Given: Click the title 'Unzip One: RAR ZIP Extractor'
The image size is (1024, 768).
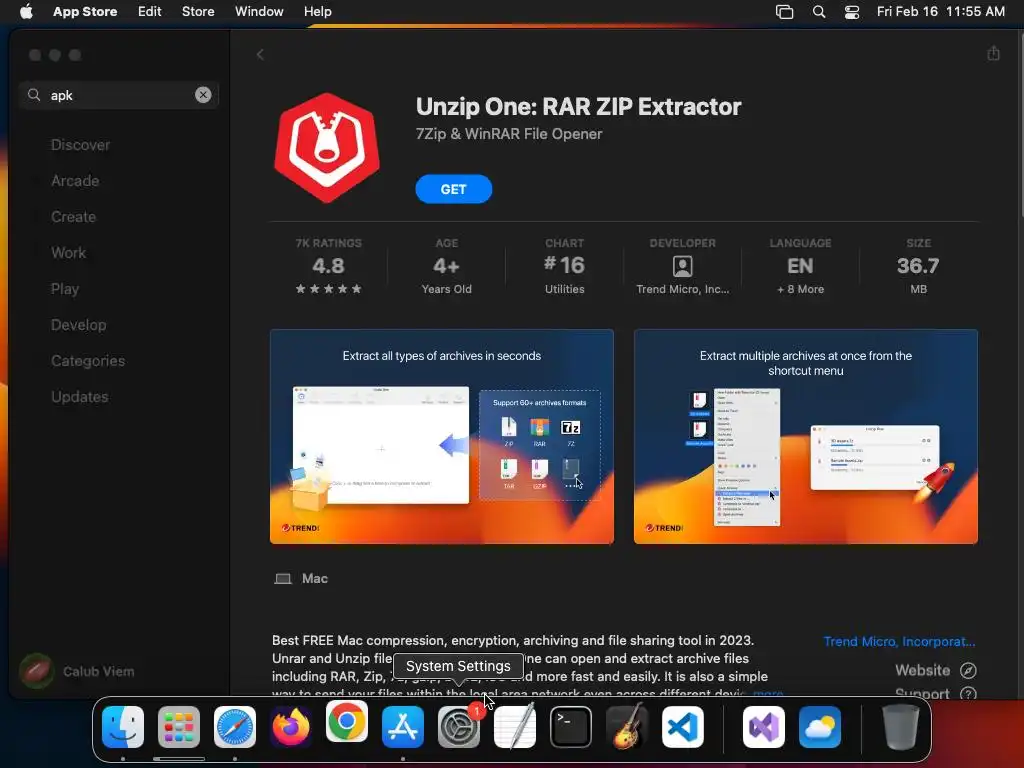Looking at the screenshot, I should 579,106.
